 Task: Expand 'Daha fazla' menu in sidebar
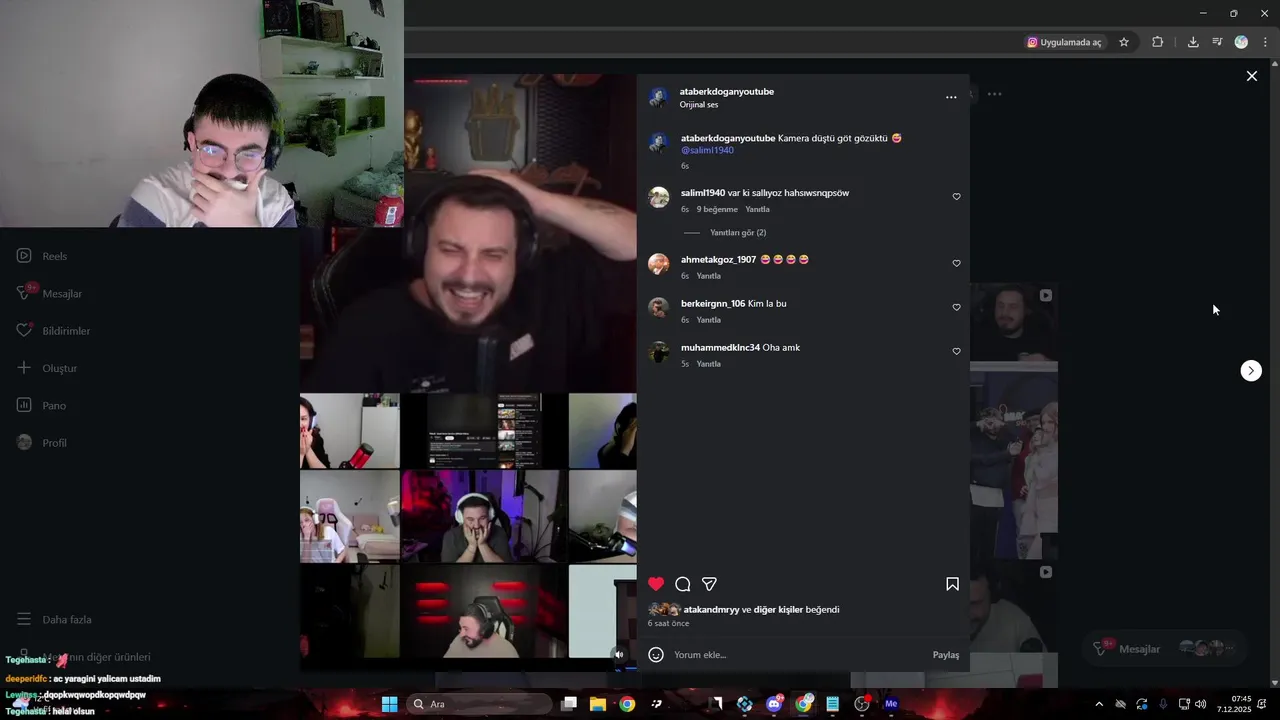tap(54, 620)
